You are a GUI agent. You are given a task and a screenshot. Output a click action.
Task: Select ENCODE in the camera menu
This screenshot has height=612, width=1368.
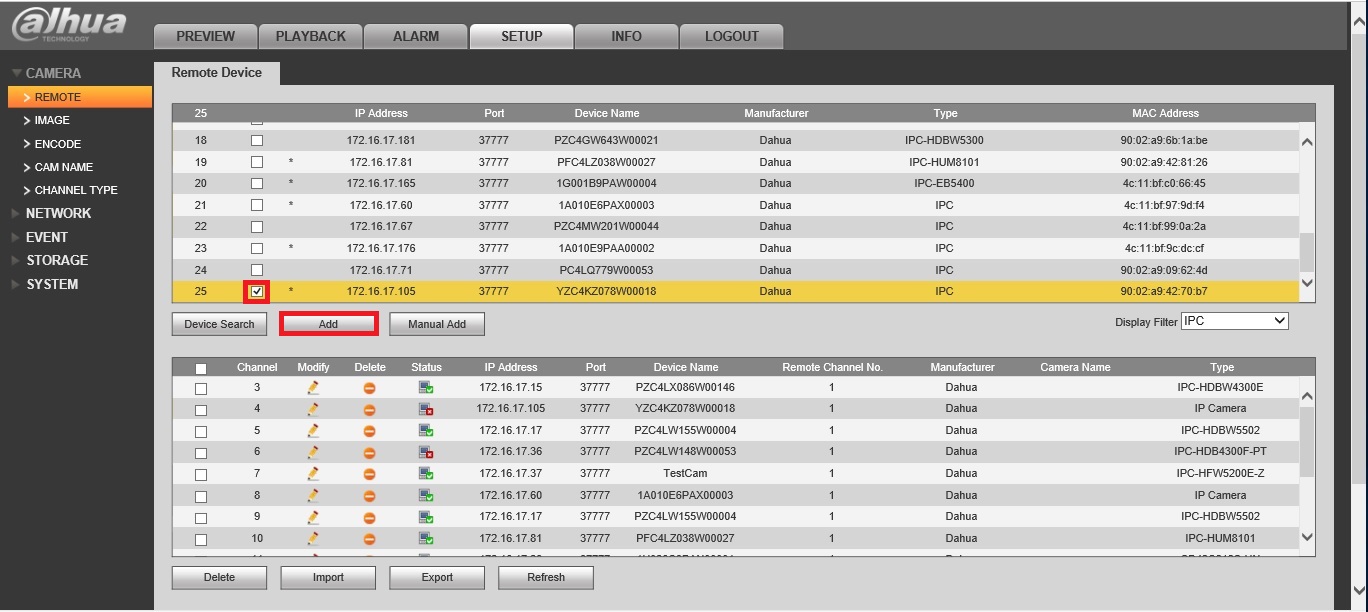click(58, 144)
